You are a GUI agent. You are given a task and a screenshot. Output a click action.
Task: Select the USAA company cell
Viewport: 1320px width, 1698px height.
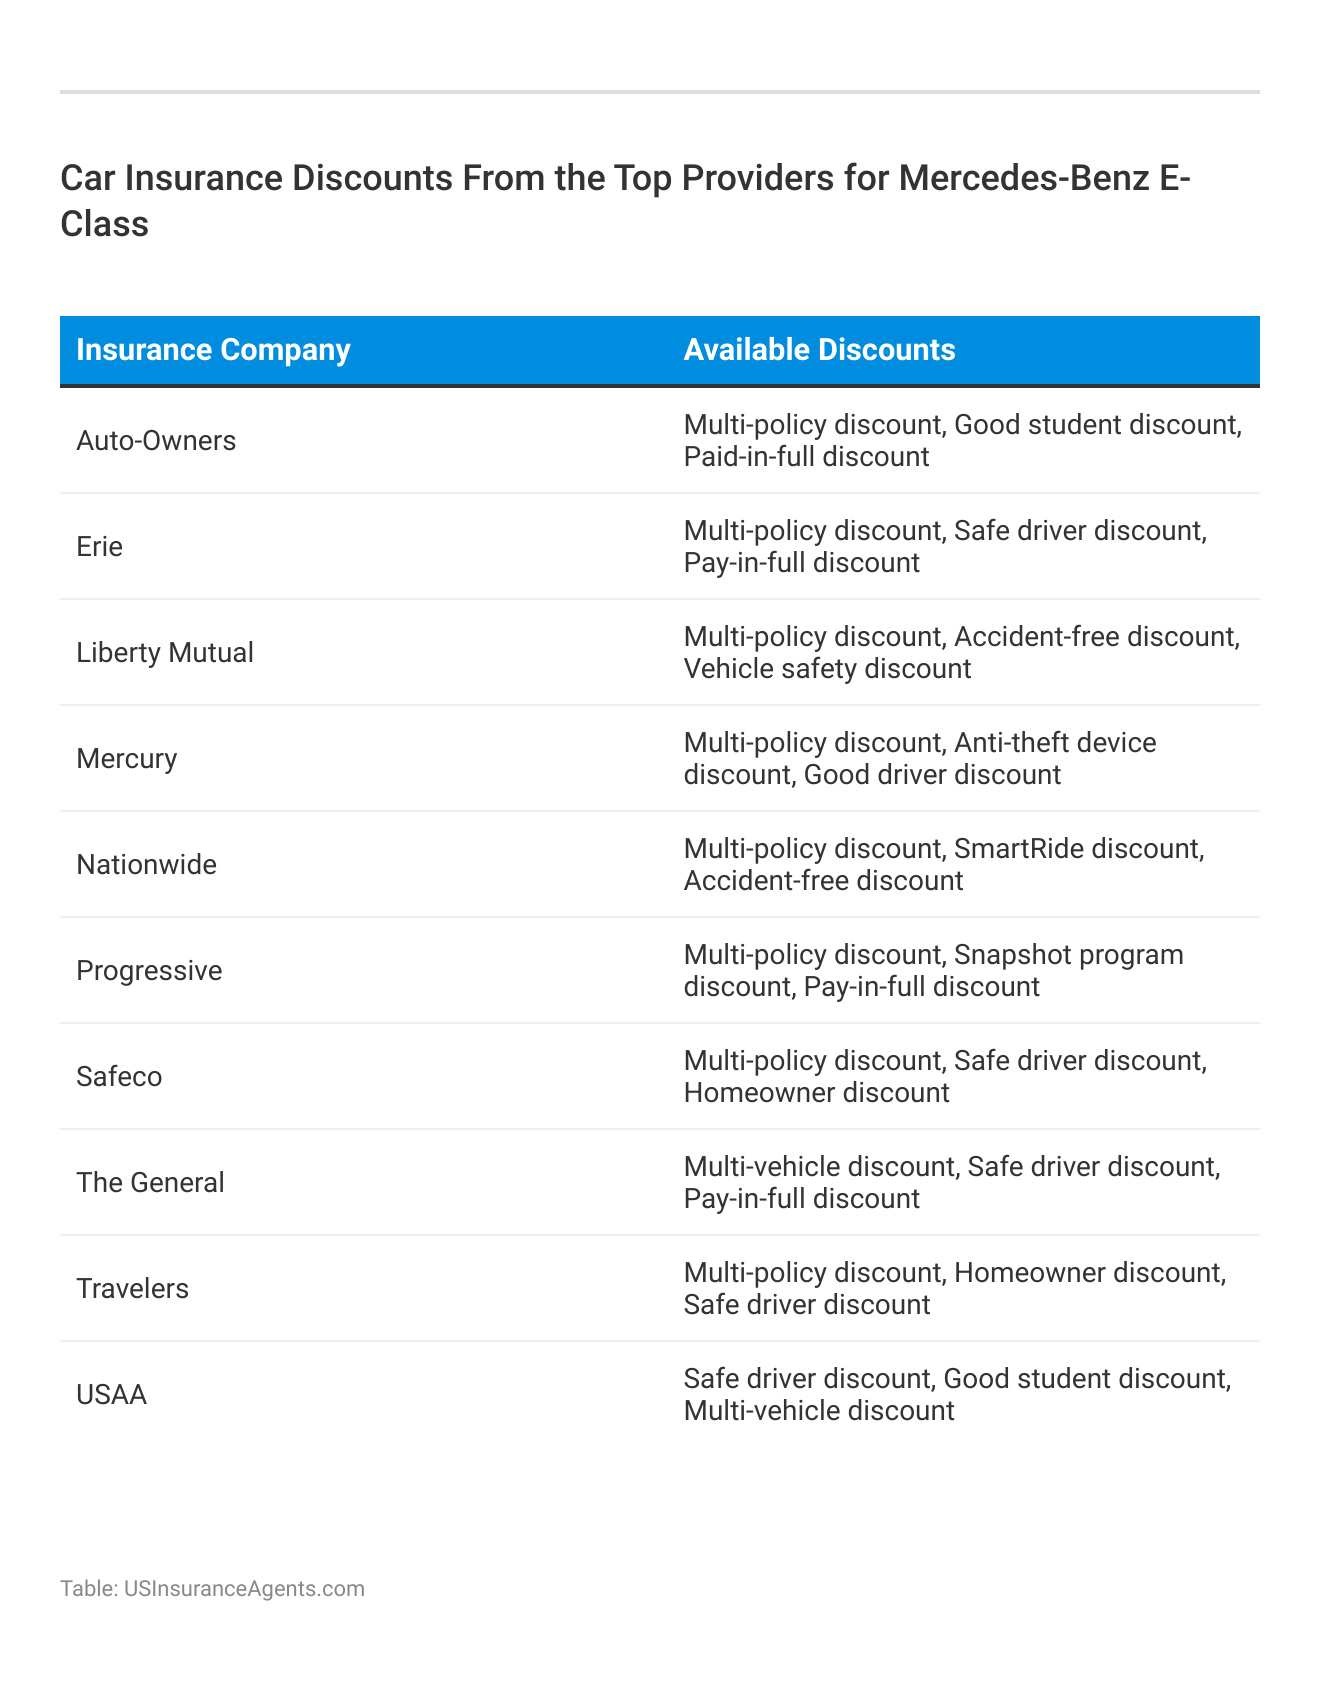pyautogui.click(x=112, y=1395)
